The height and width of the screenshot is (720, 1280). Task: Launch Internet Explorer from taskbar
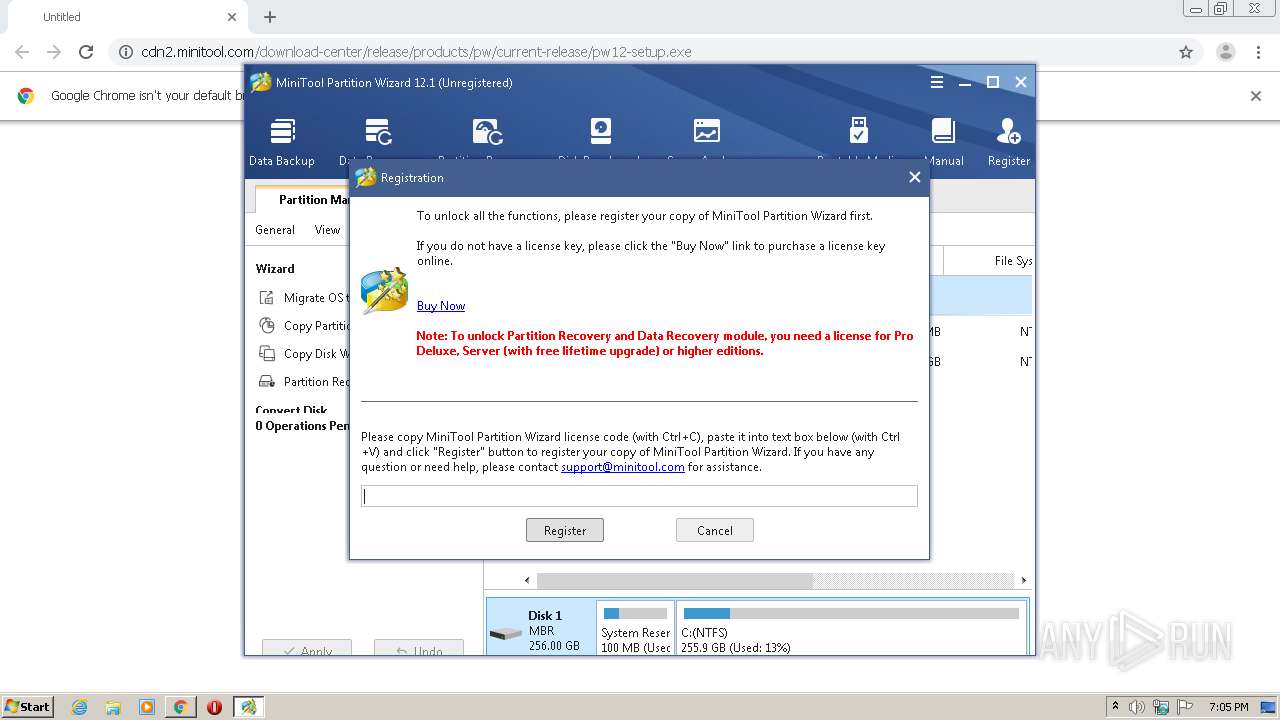coord(80,707)
